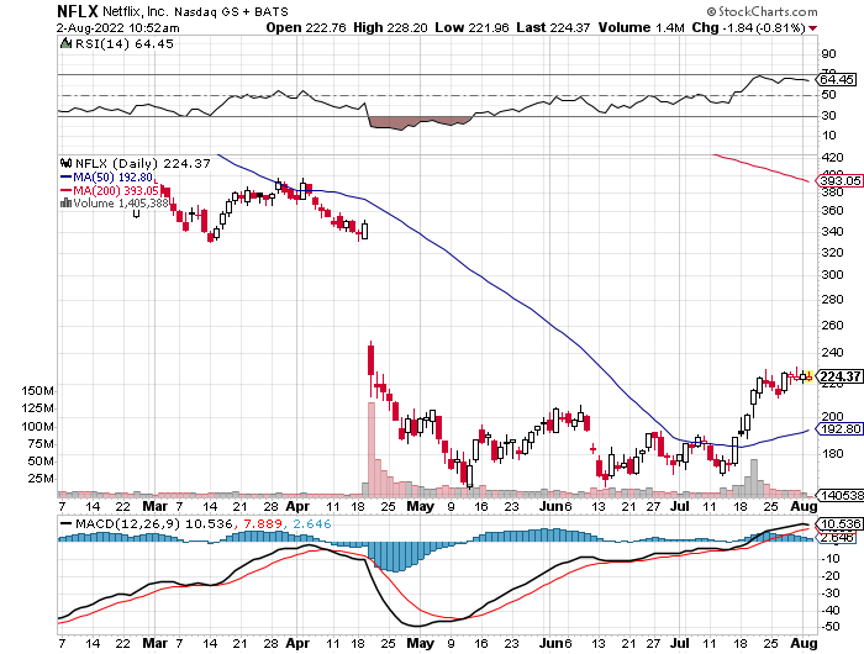Click the volume bars icon in the legend

[66, 203]
